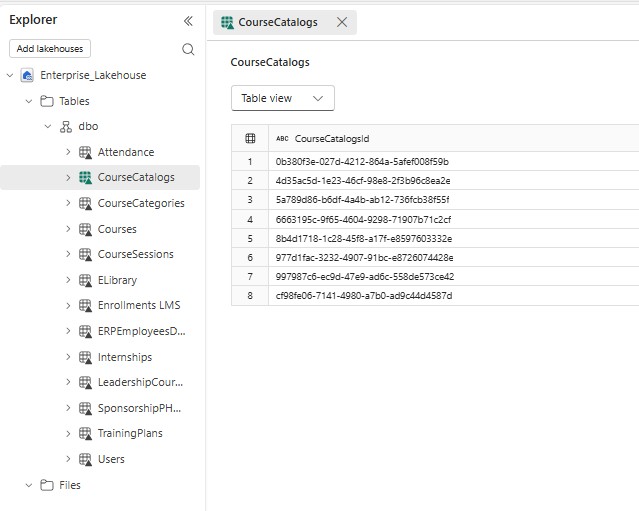Click cell 6663195c-9f65-4604-9298-71907b71c2cf
The width and height of the screenshot is (639, 511).
(364, 220)
